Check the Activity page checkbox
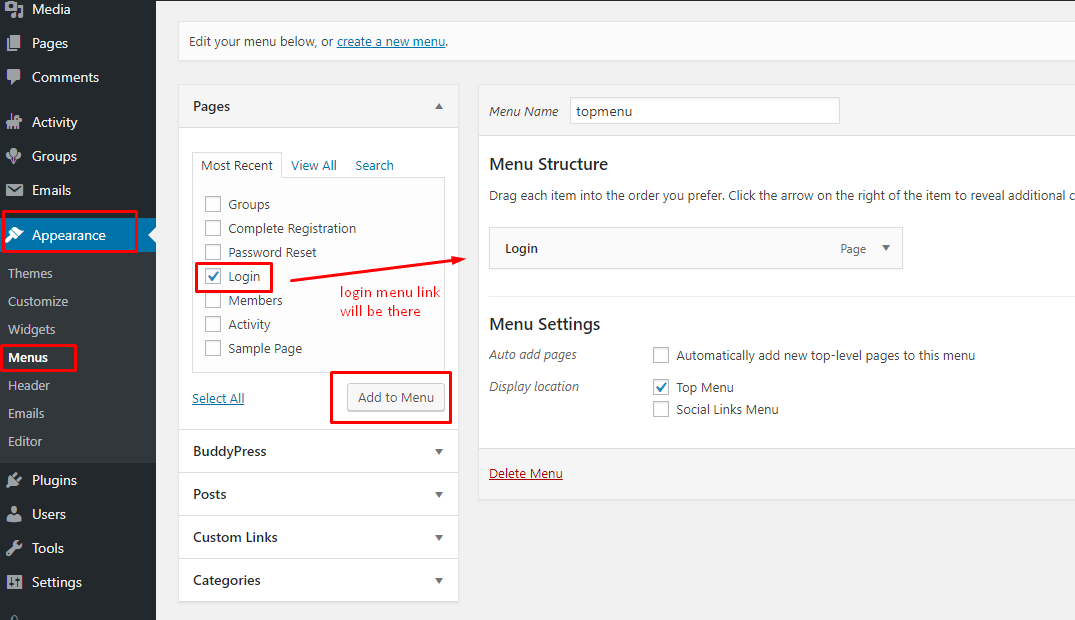 click(x=213, y=324)
